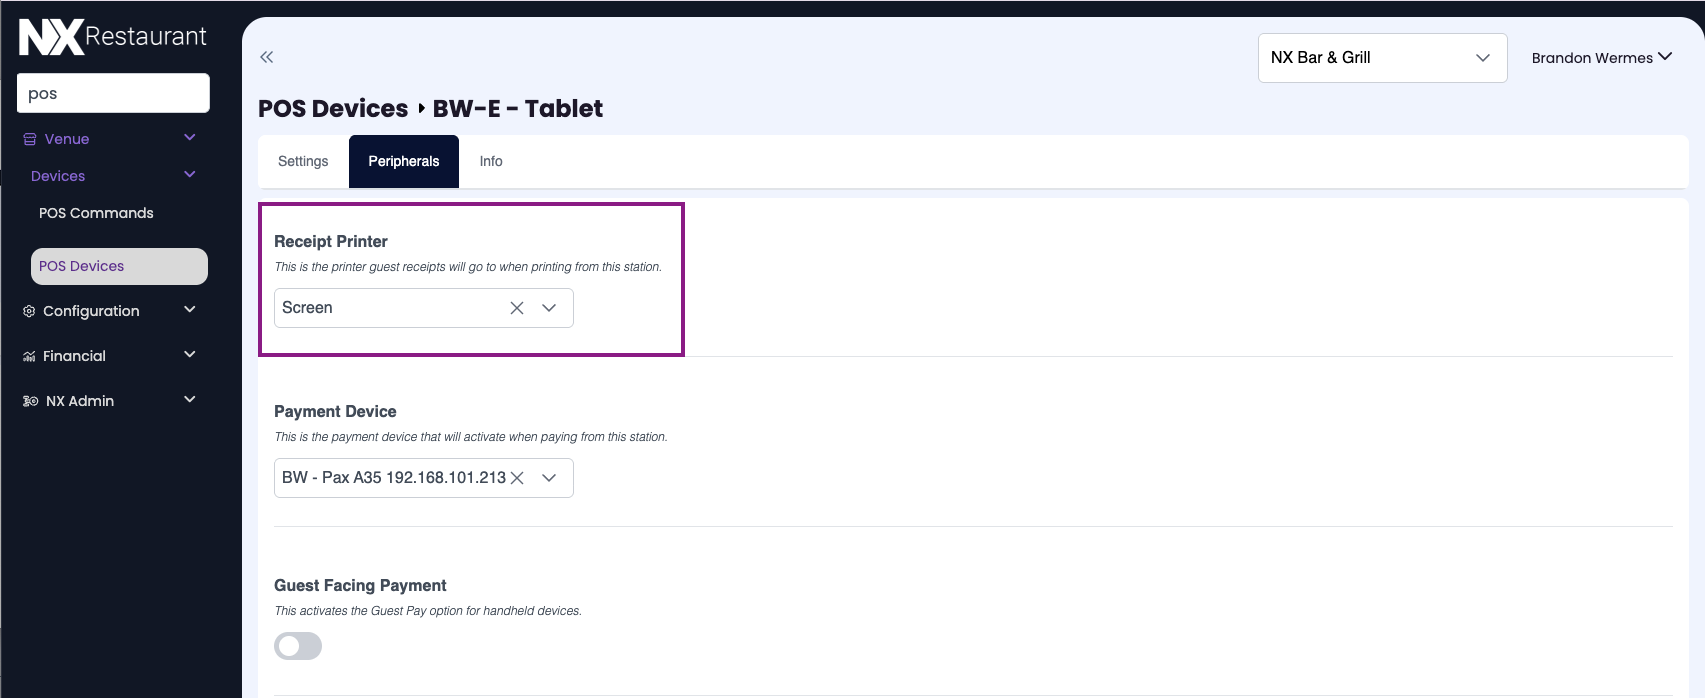Click the Venue store icon
Image resolution: width=1705 pixels, height=698 pixels.
(x=30, y=139)
